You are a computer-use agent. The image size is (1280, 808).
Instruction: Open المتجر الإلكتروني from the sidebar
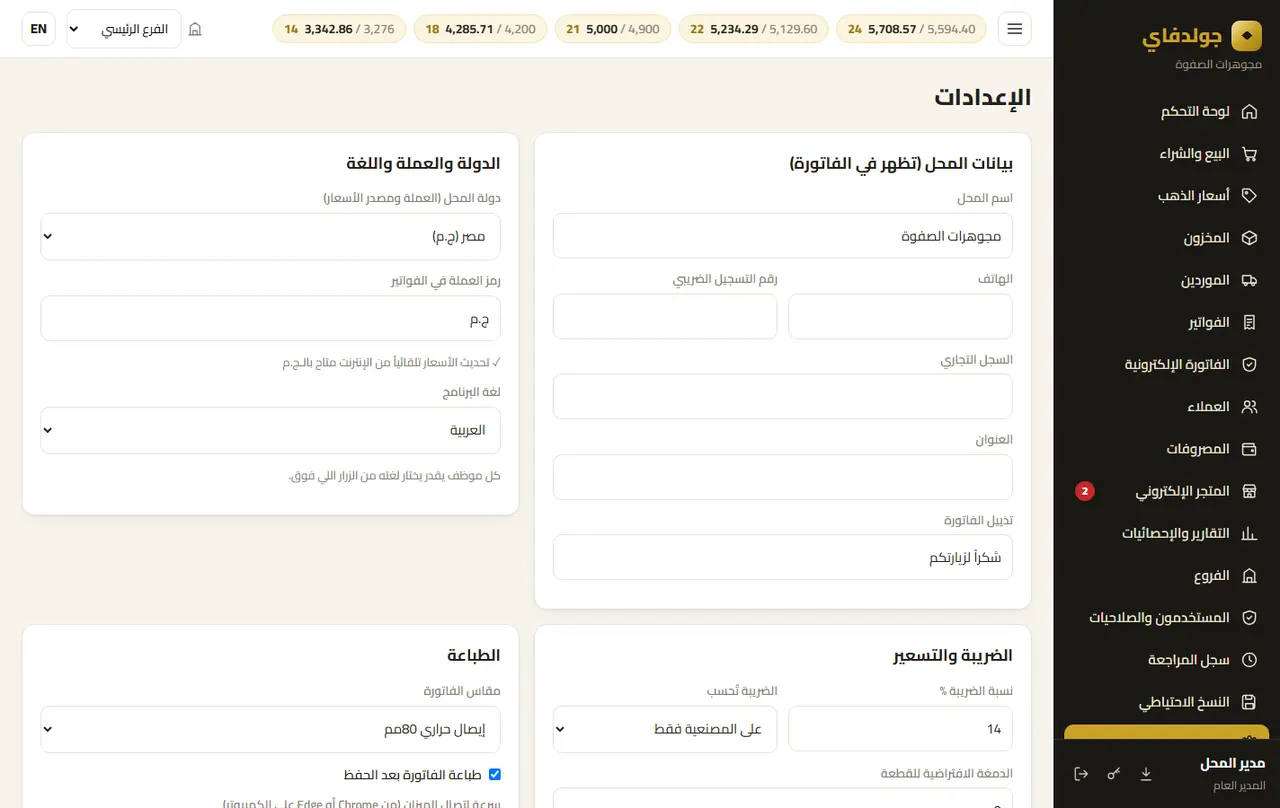[1166, 492]
